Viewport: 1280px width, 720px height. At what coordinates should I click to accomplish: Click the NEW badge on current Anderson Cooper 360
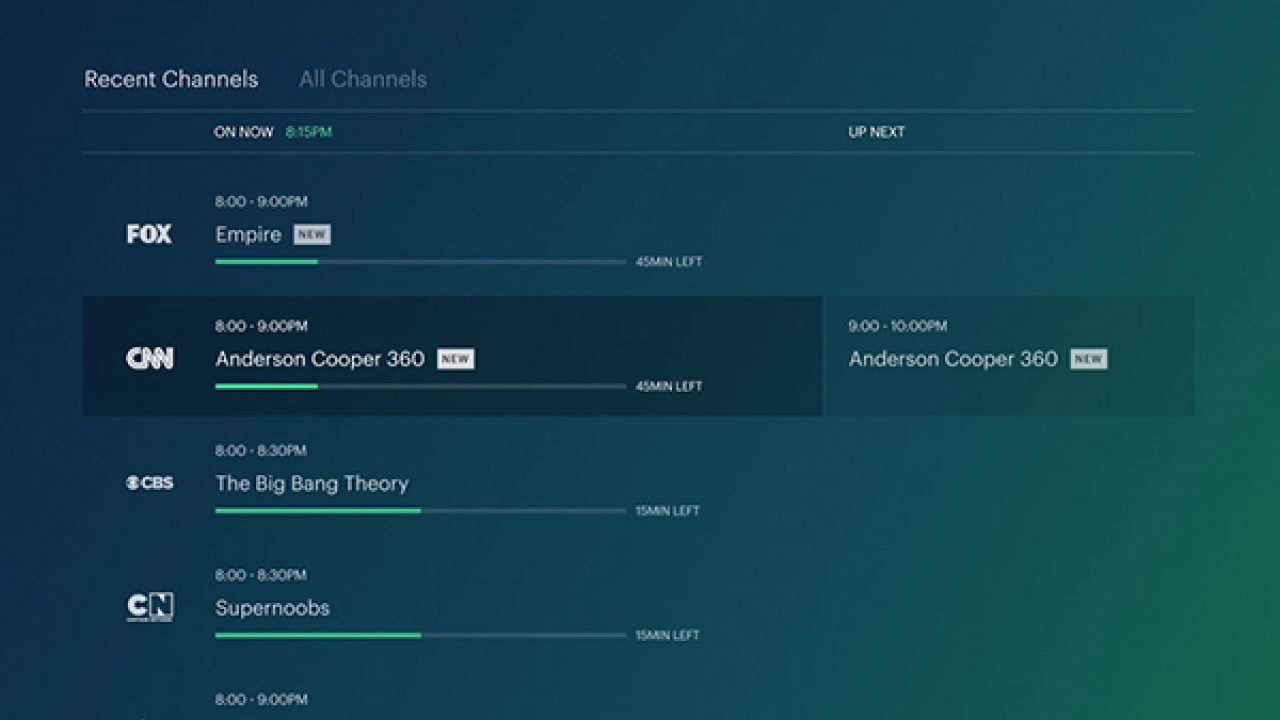456,359
